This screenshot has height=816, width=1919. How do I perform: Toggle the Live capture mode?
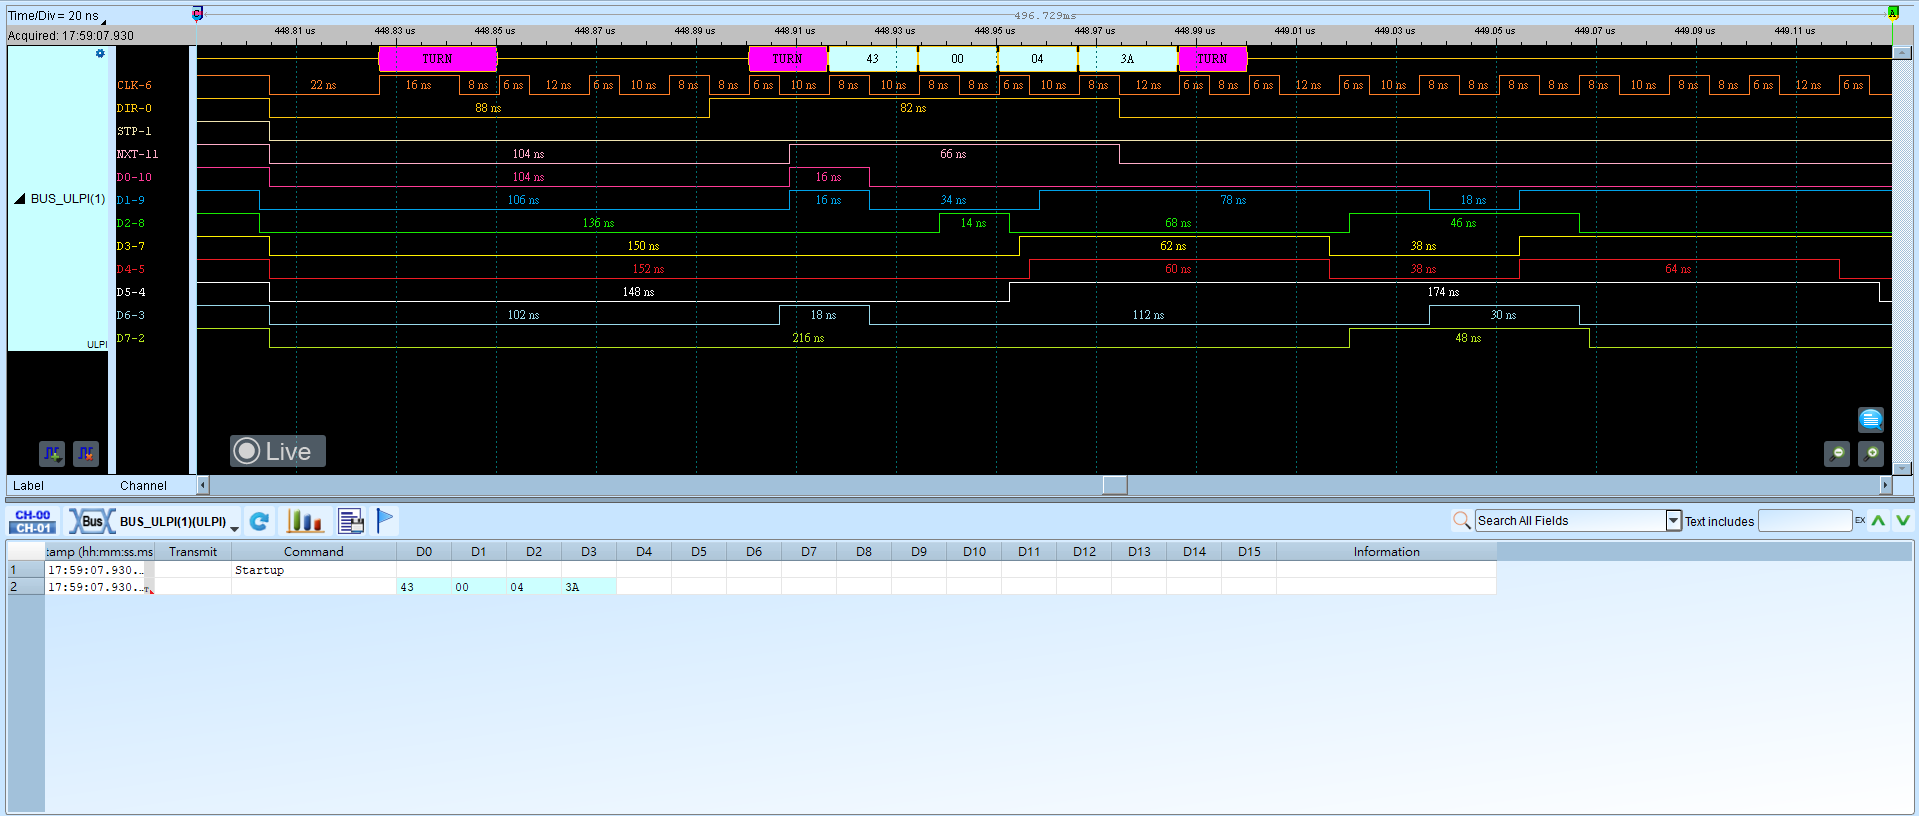click(x=278, y=451)
